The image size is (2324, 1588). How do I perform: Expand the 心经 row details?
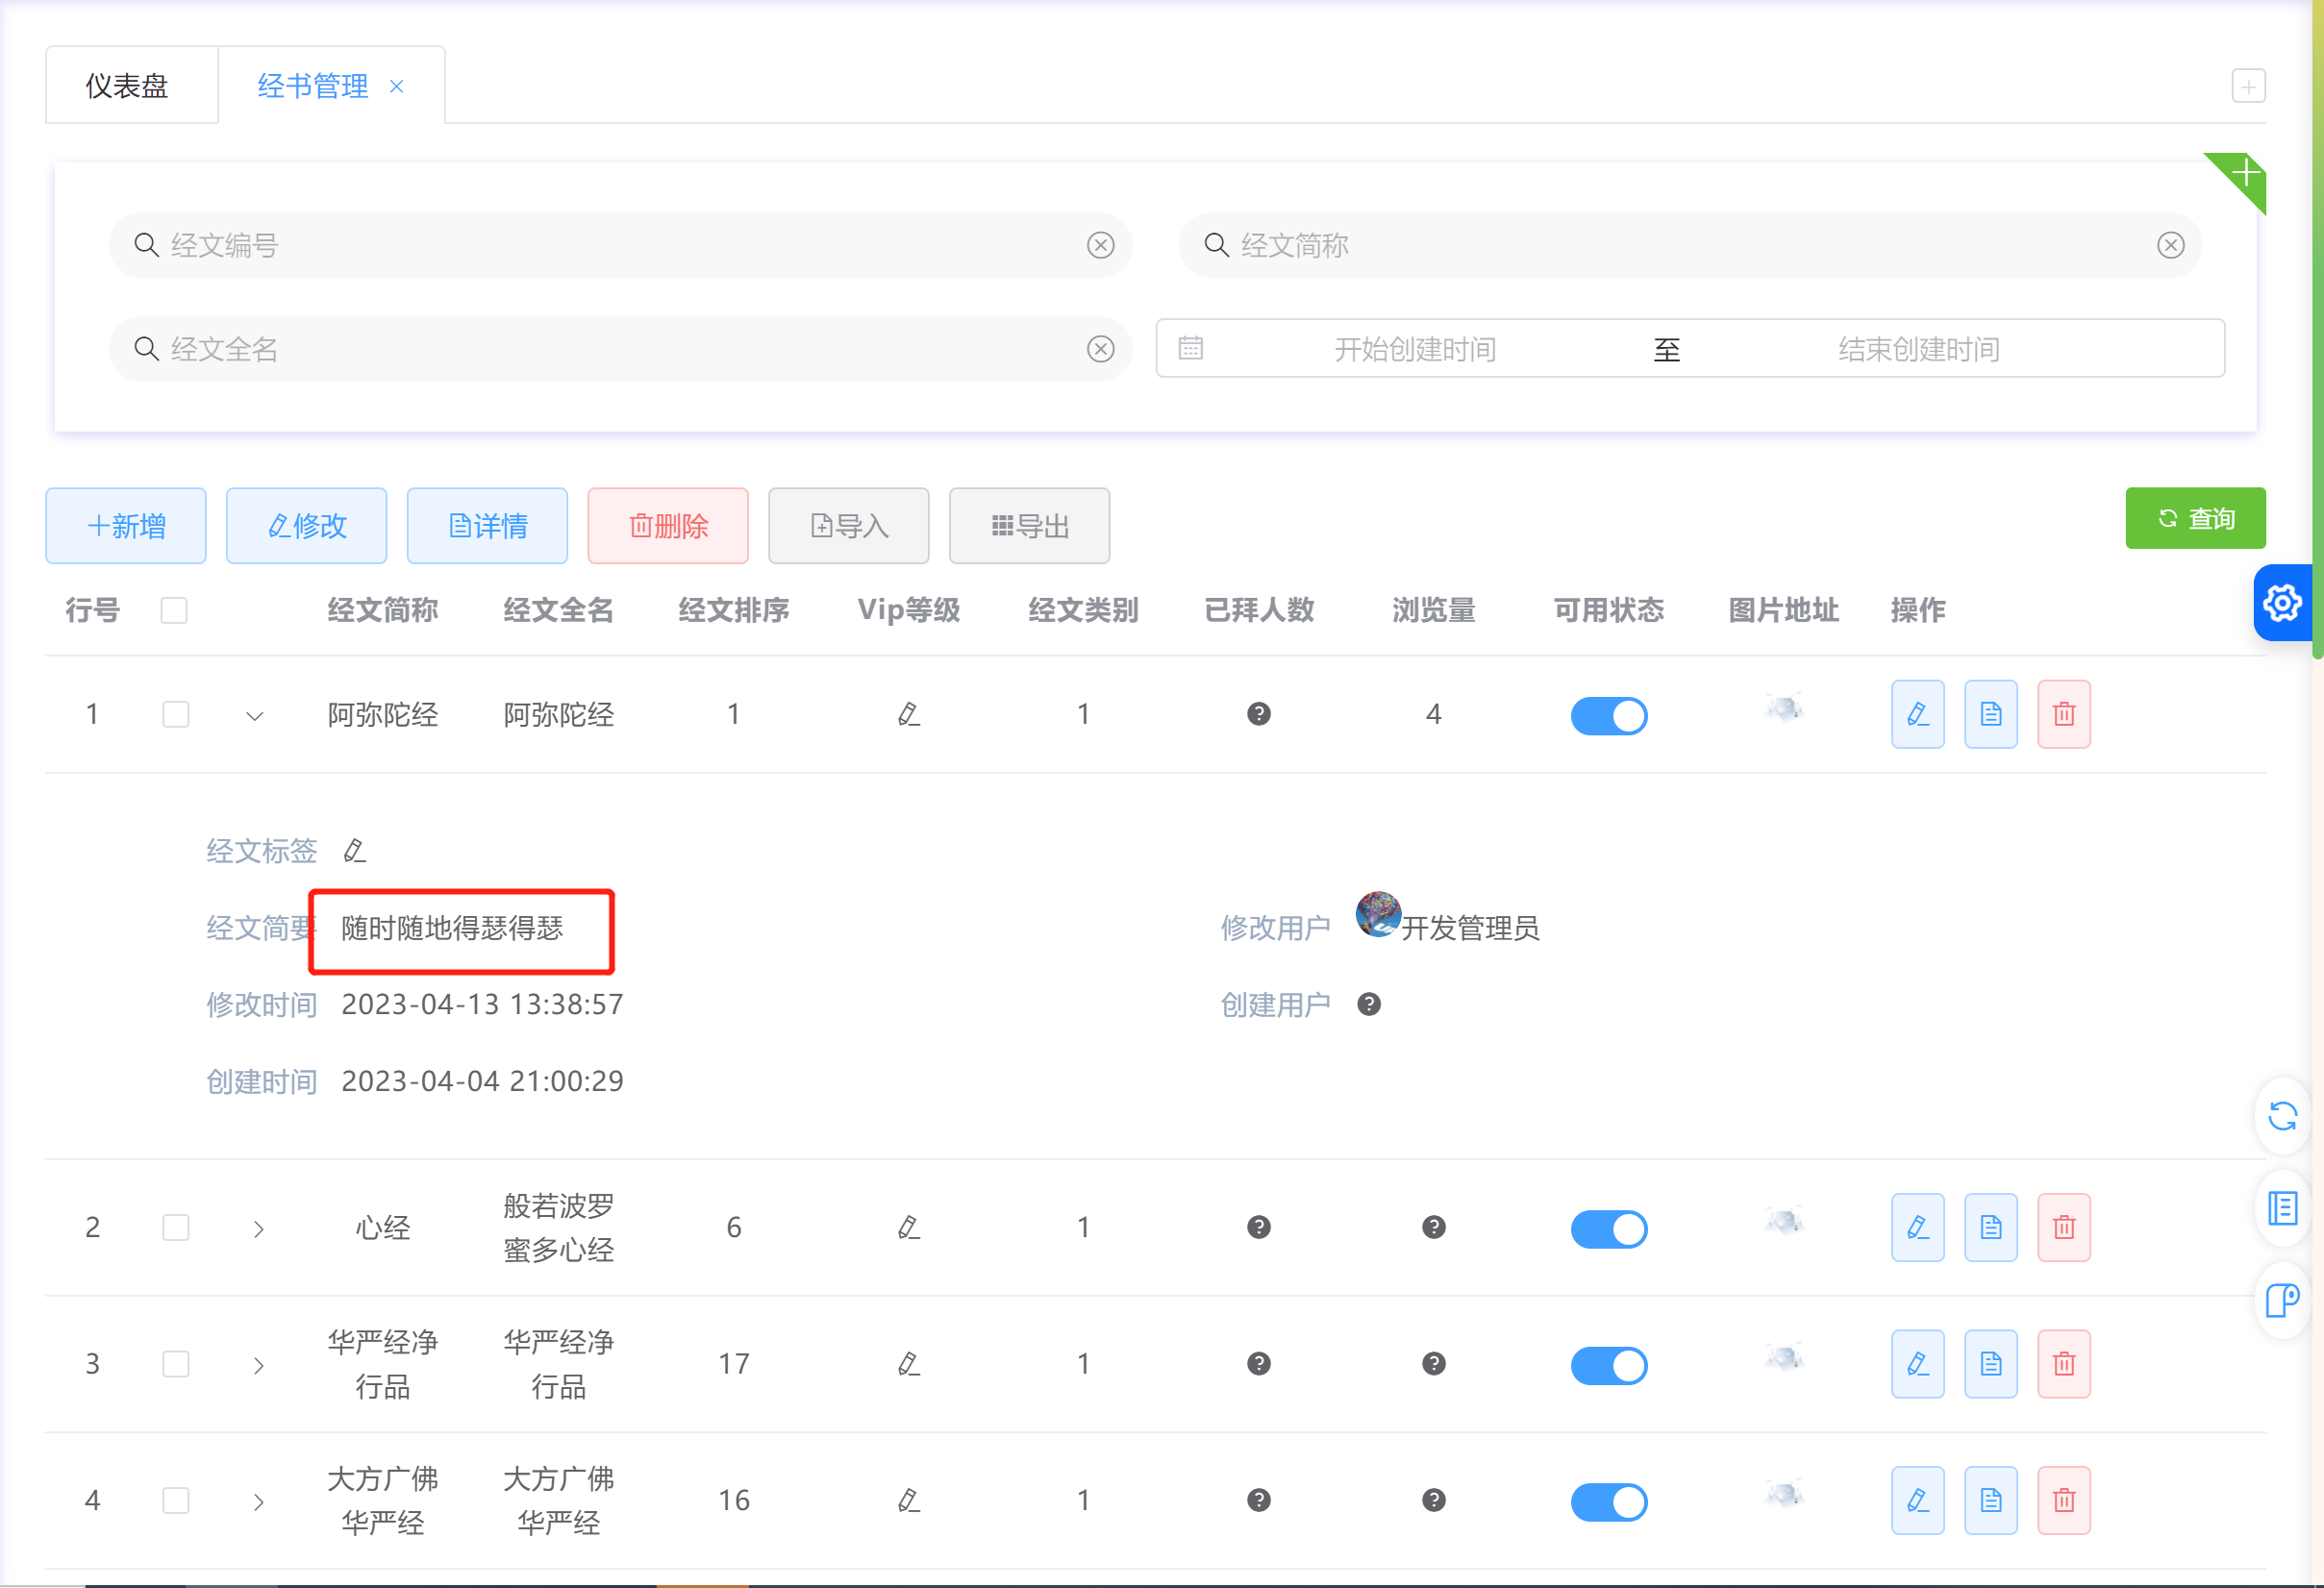[x=258, y=1229]
